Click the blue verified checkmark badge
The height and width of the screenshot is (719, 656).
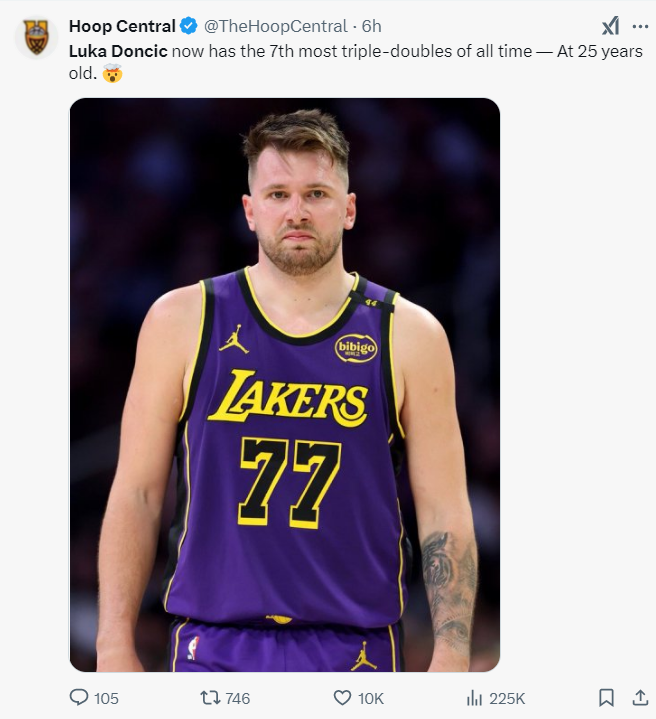click(x=190, y=26)
